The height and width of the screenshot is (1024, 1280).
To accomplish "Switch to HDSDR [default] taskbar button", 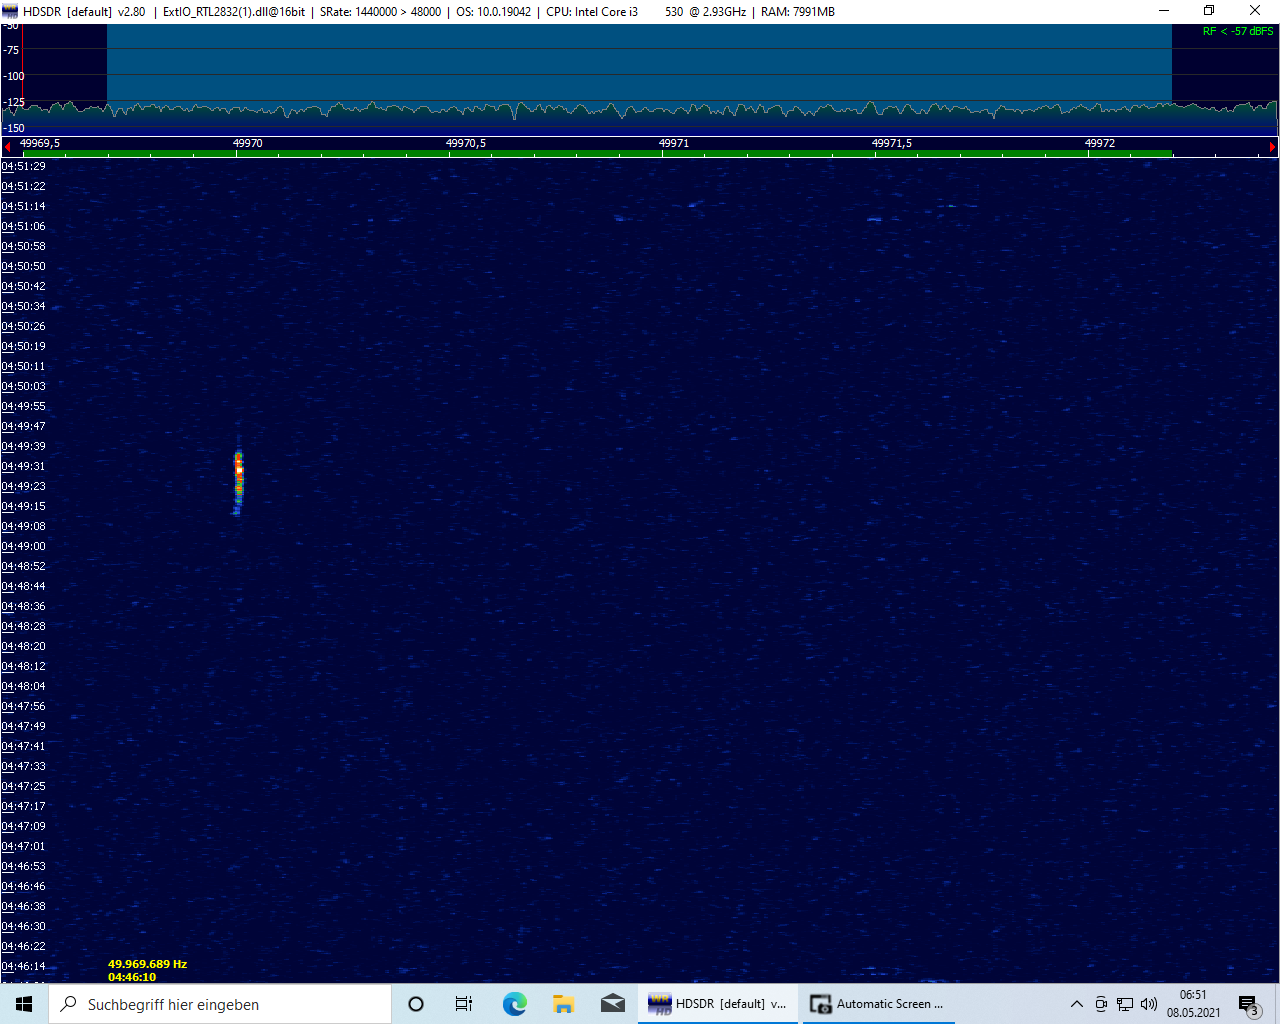I will 718,1004.
